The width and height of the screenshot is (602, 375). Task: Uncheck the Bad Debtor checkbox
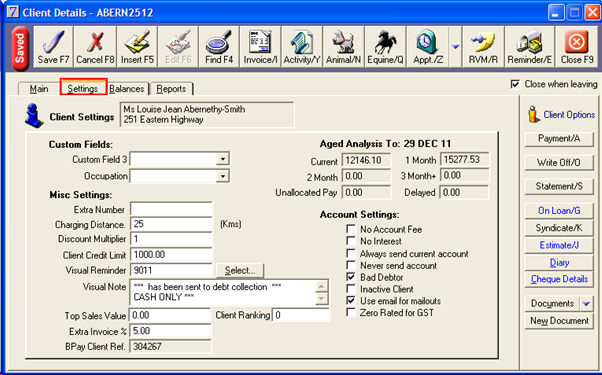(x=351, y=277)
